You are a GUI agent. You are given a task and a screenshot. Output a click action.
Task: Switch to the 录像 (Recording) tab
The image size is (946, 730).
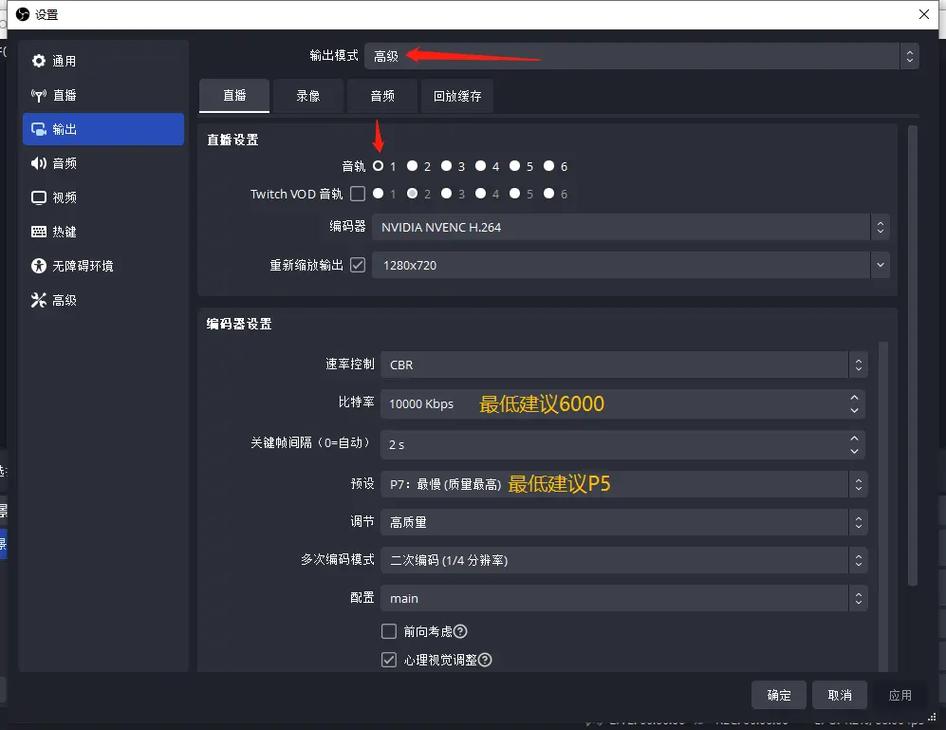(x=307, y=95)
